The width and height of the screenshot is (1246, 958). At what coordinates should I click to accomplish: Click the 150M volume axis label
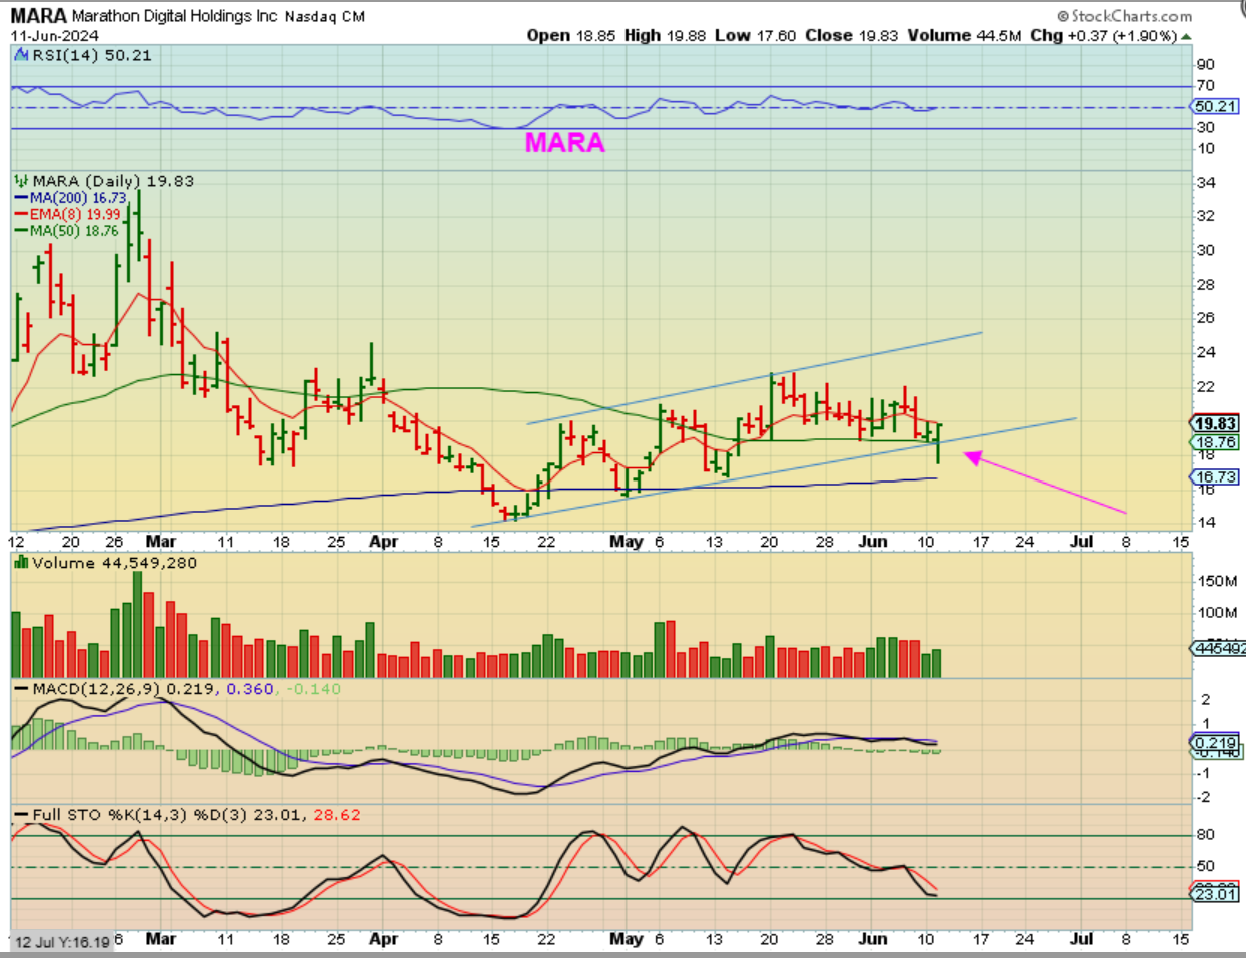(1217, 581)
